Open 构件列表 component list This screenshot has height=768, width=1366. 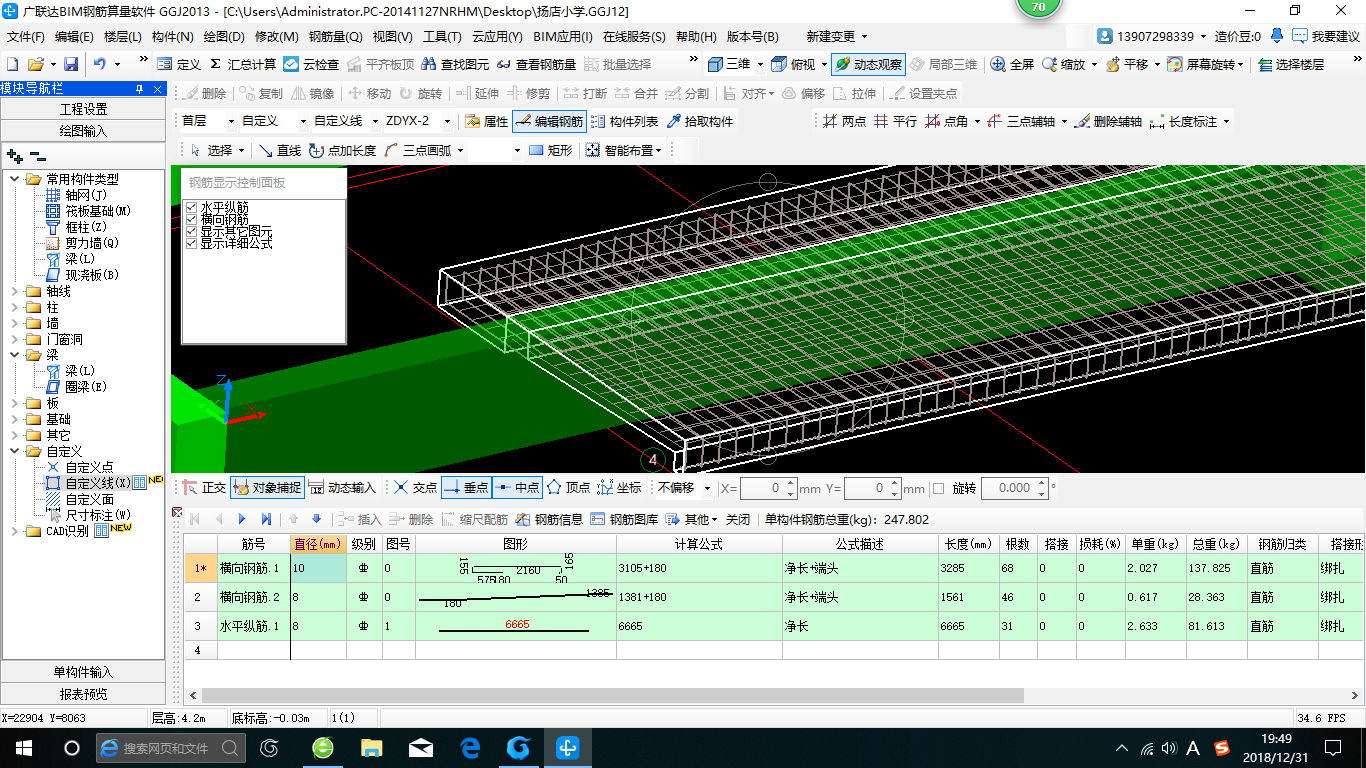click(624, 121)
